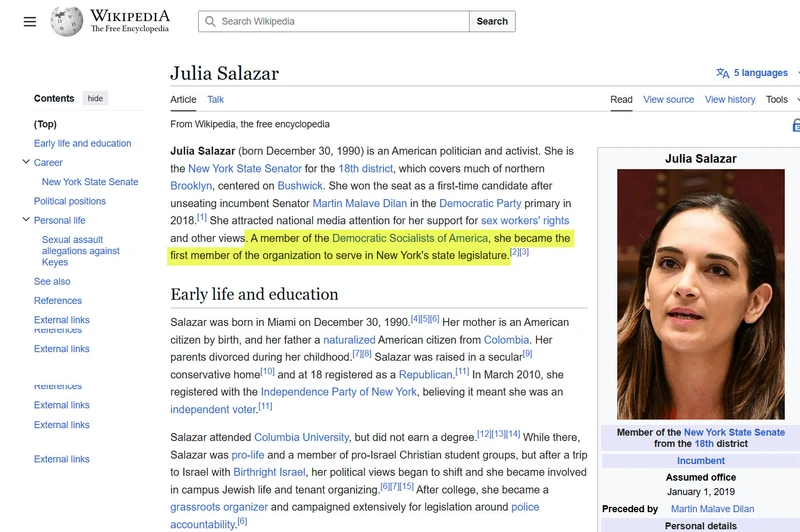Click citation [1] in the intro
Viewport: 800px width, 532px height.
[x=202, y=217]
